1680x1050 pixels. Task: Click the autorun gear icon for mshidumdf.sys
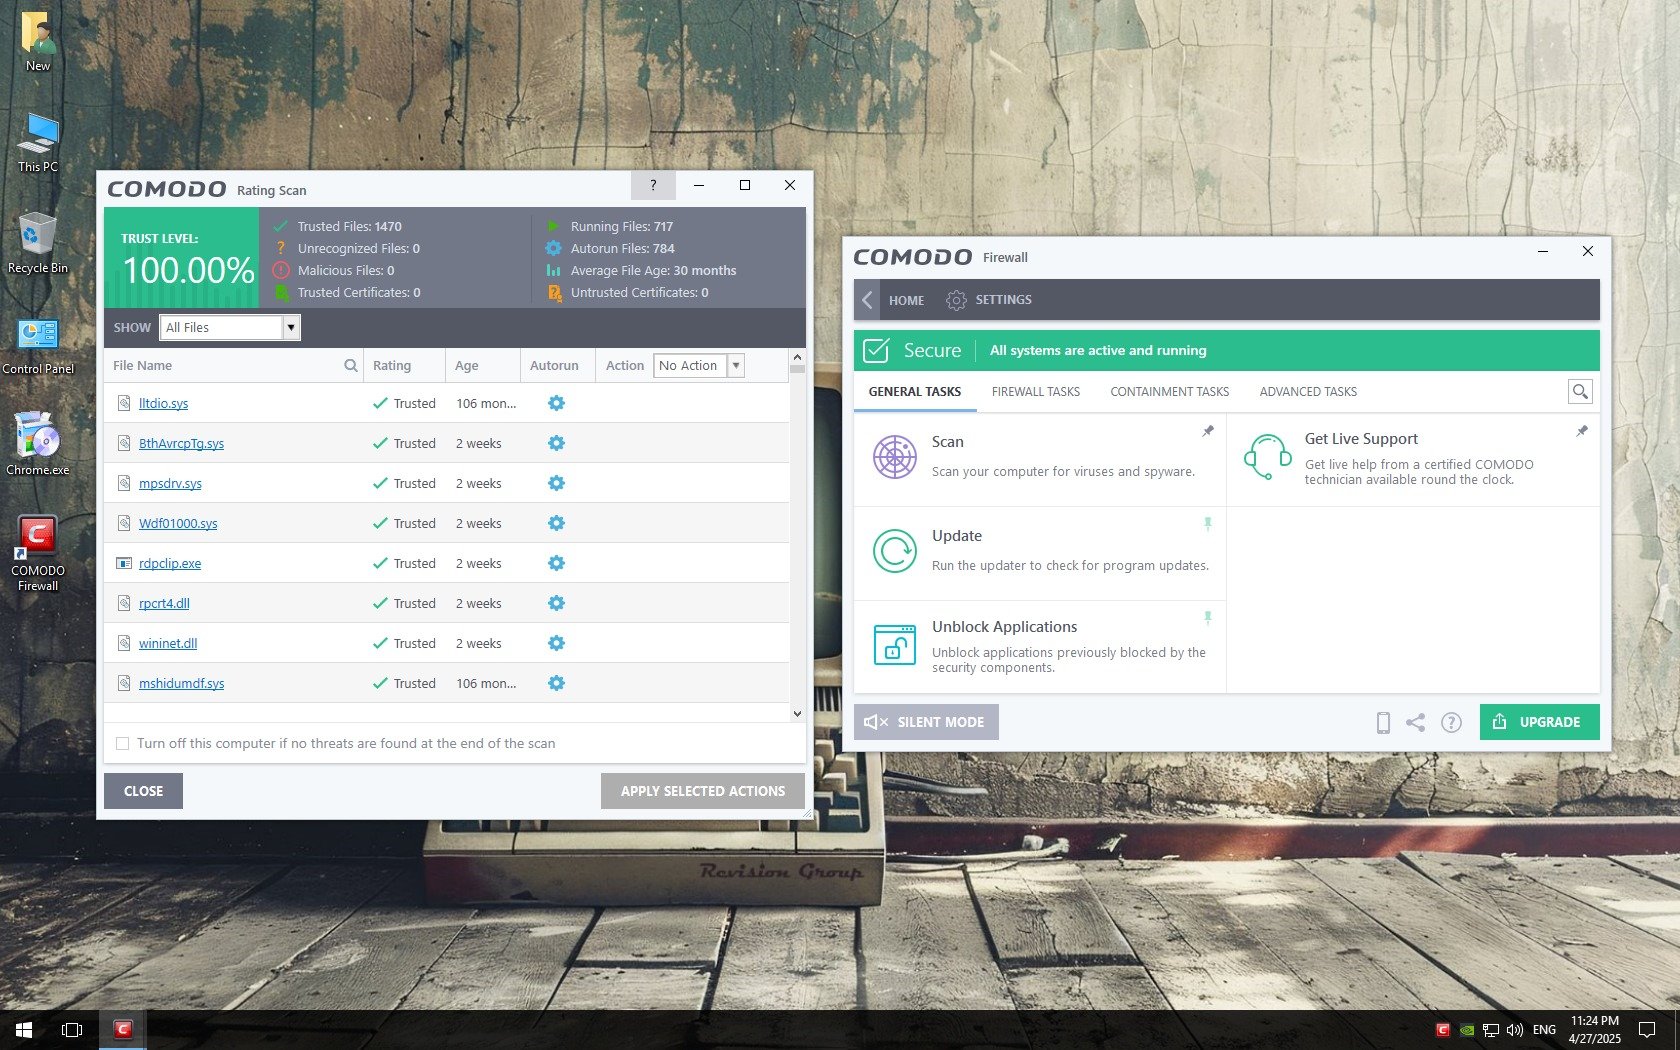pos(556,683)
